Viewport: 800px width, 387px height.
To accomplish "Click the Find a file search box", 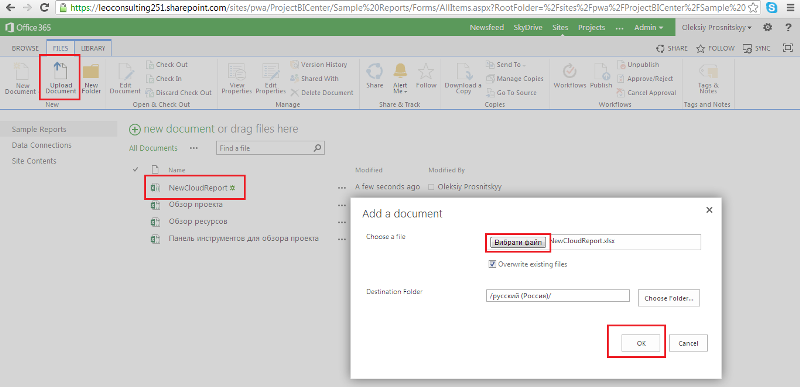I will point(264,148).
